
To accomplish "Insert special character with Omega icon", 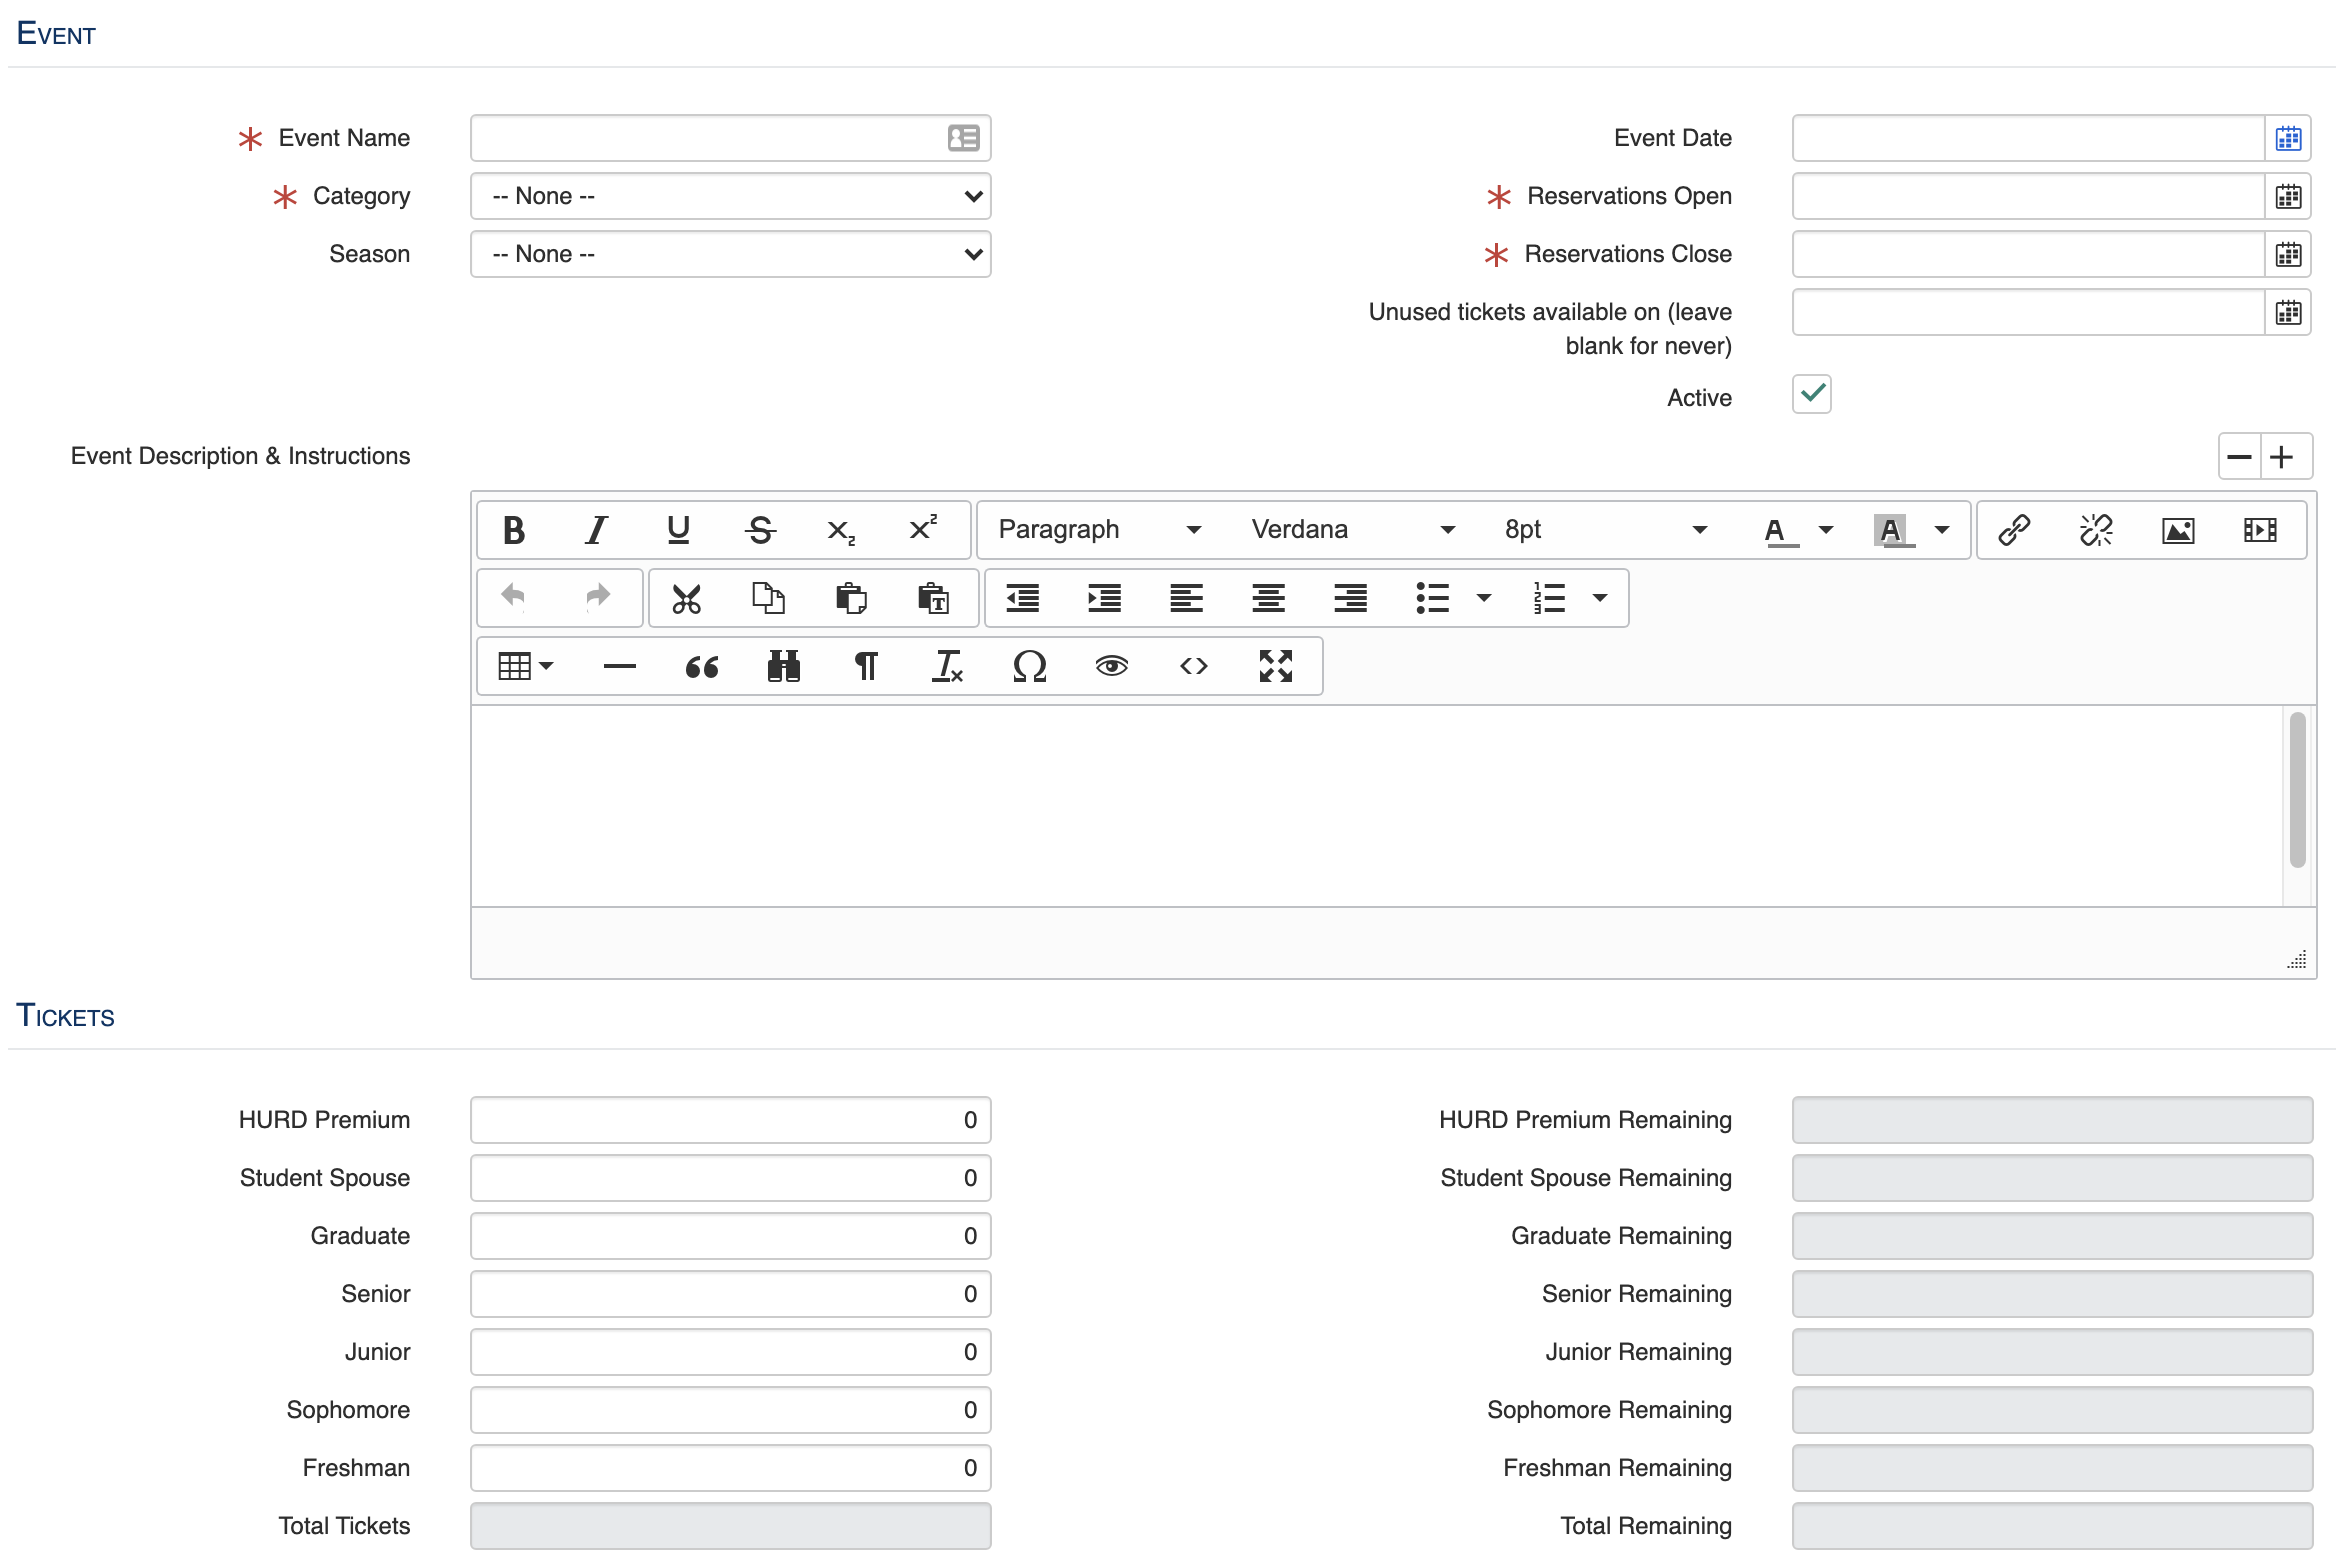I will point(1029,666).
